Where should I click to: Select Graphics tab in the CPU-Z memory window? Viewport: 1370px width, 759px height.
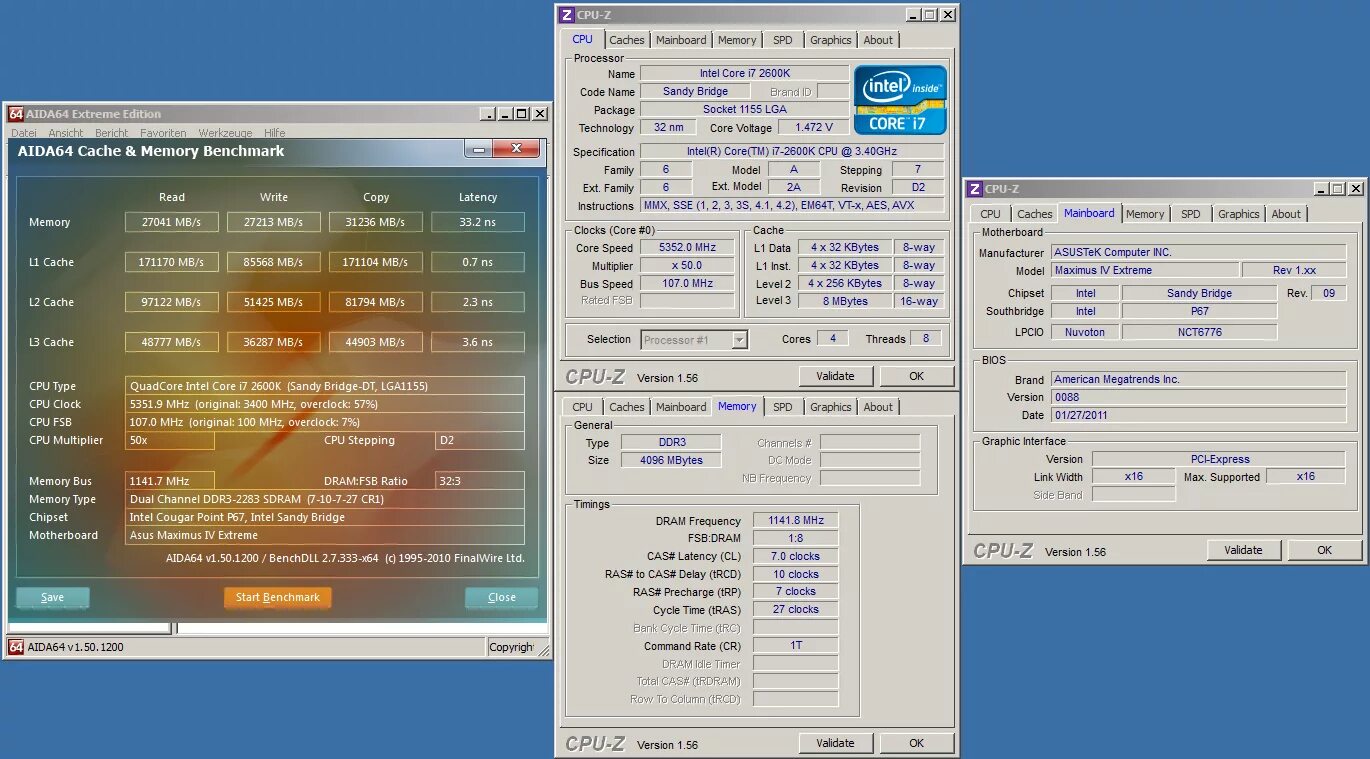tap(831, 407)
